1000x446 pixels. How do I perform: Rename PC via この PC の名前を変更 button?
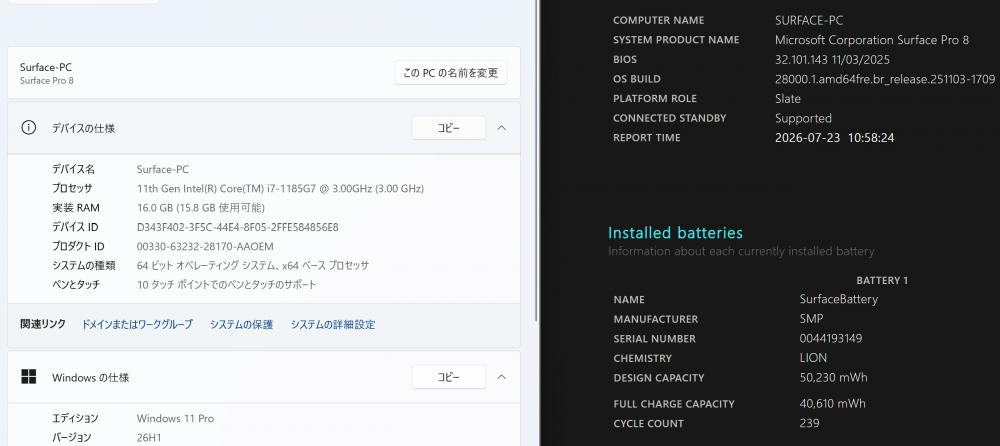451,73
